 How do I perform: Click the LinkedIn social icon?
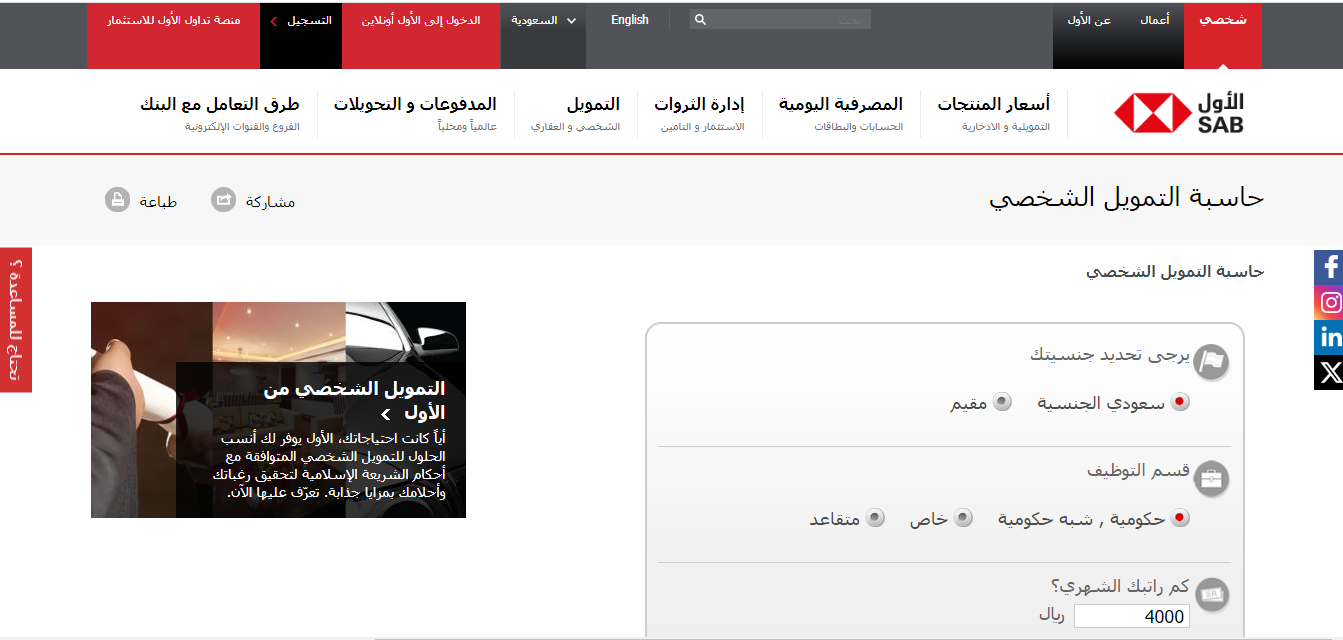click(x=1329, y=337)
